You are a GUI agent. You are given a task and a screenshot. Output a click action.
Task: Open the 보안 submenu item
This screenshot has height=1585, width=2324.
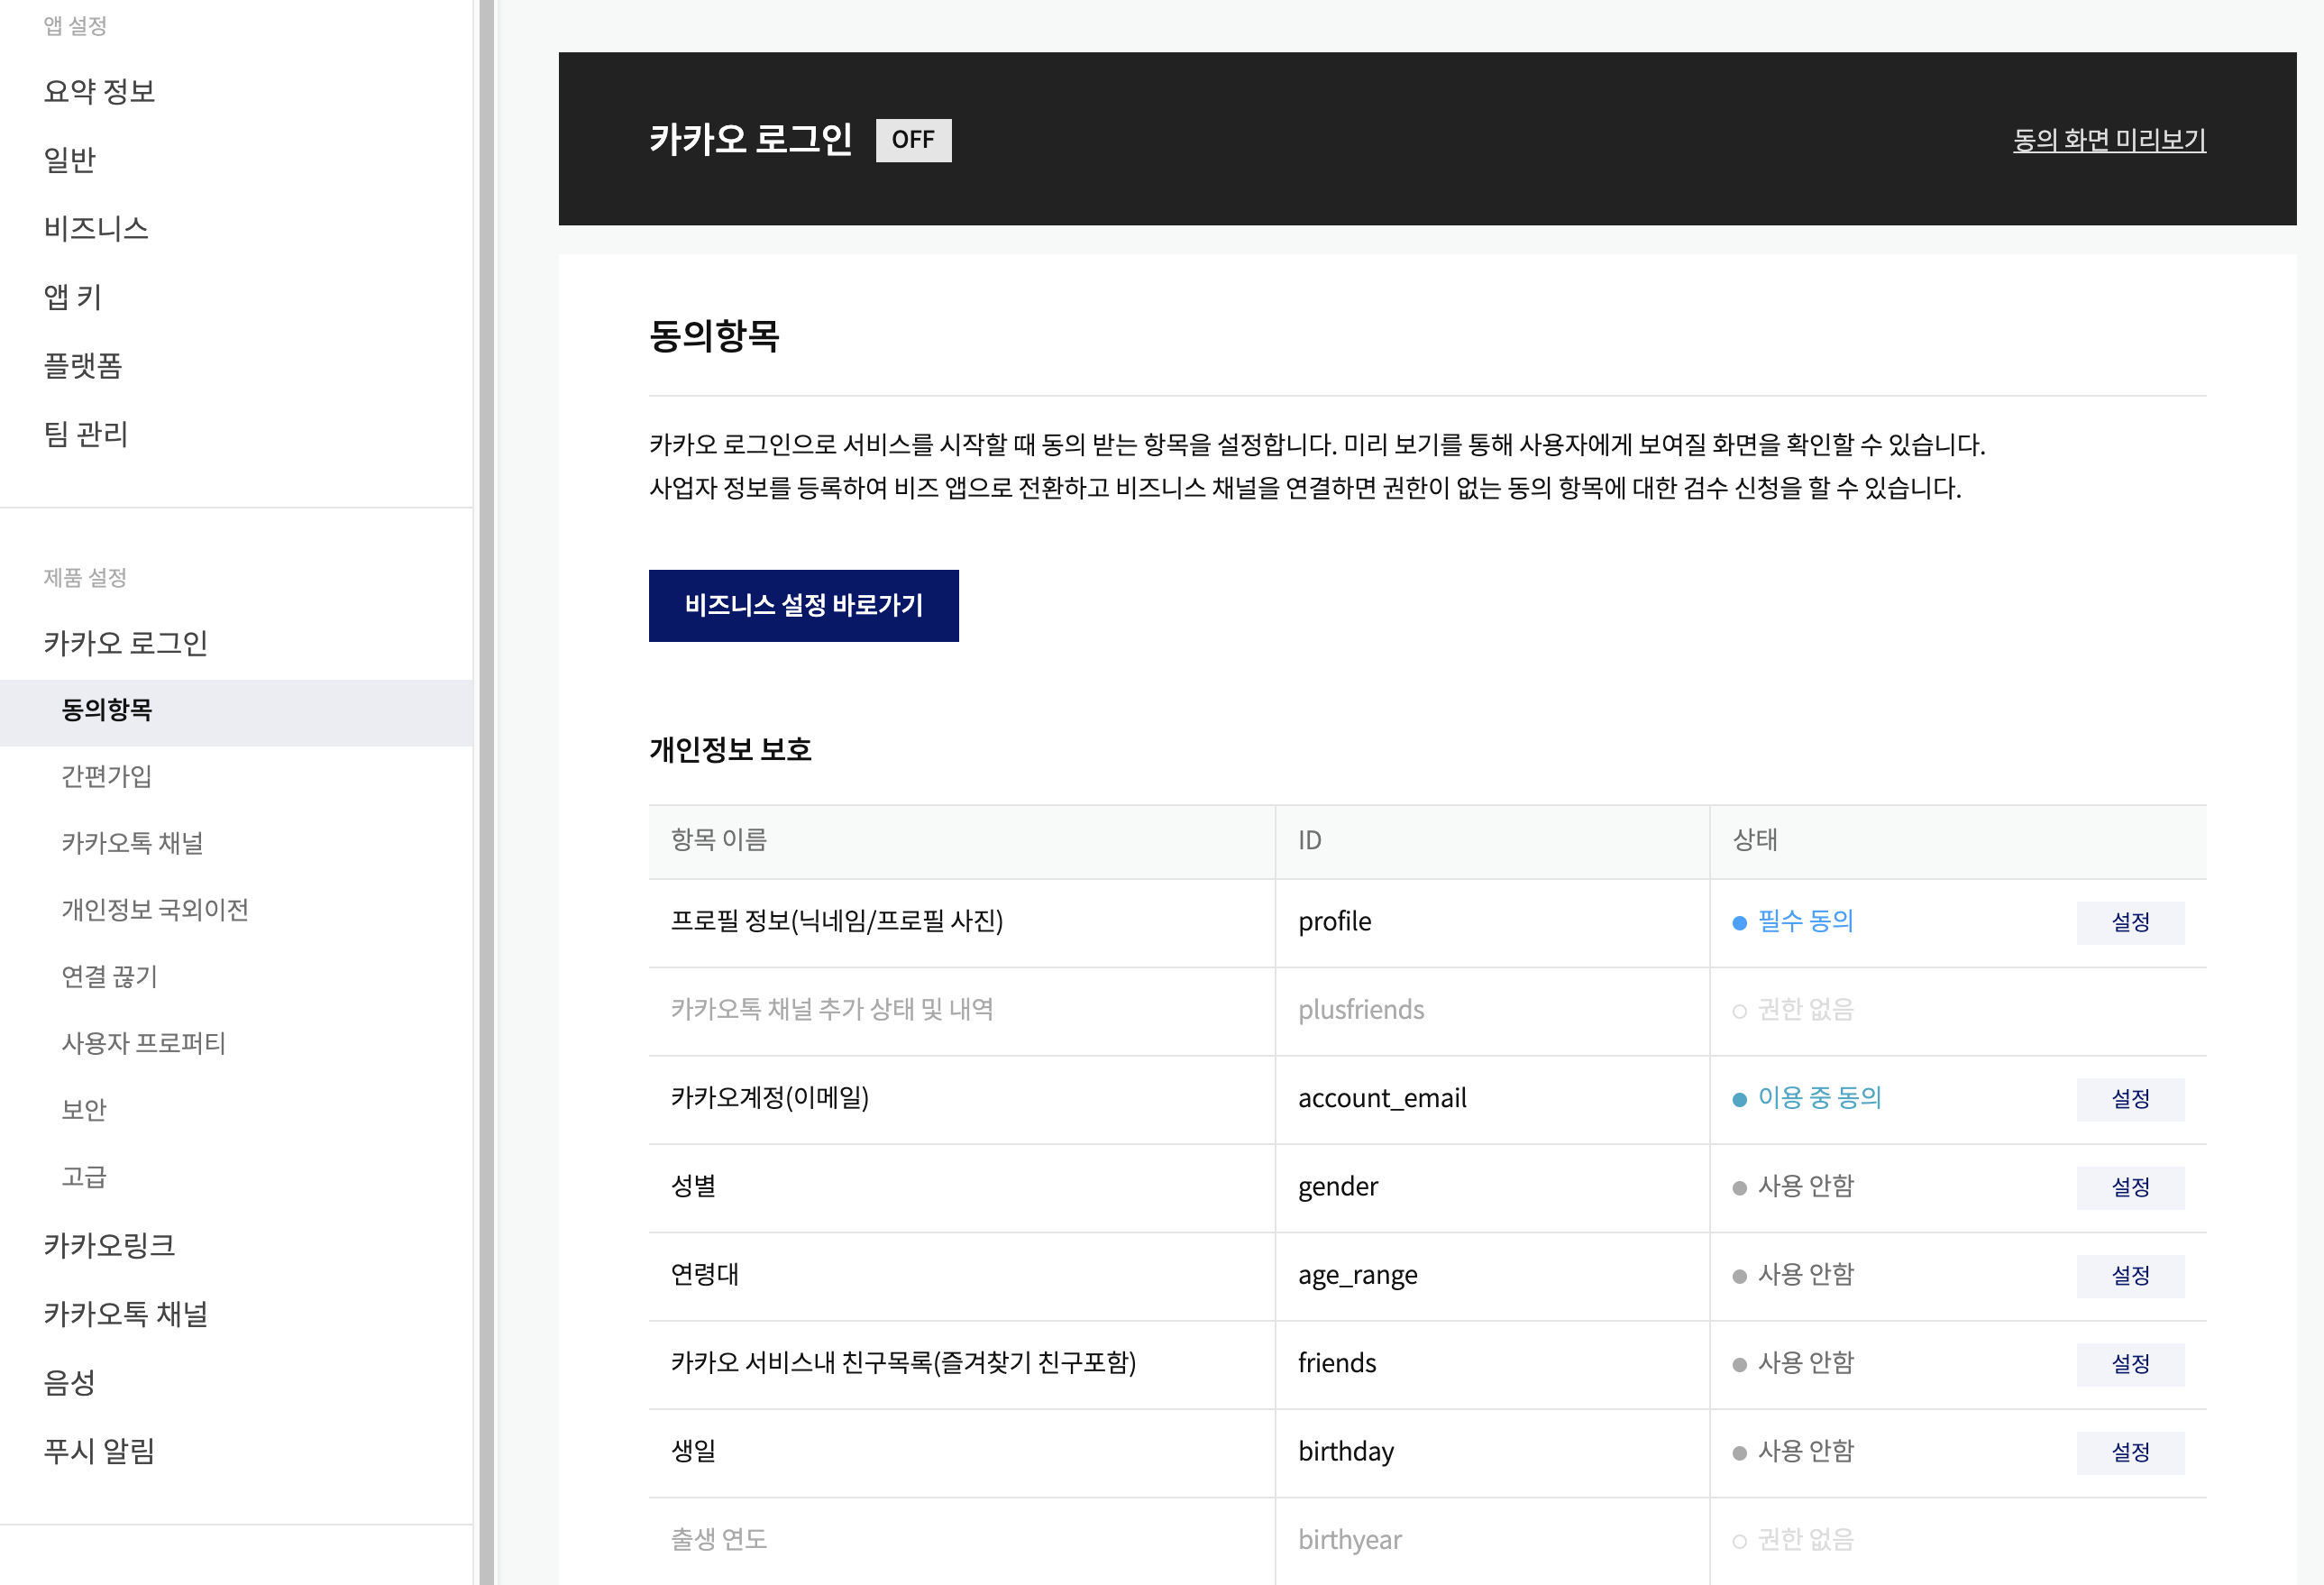coord(84,1110)
